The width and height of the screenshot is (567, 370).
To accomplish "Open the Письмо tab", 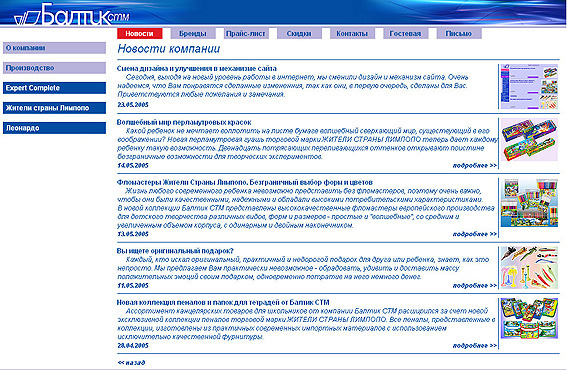I will 459,33.
